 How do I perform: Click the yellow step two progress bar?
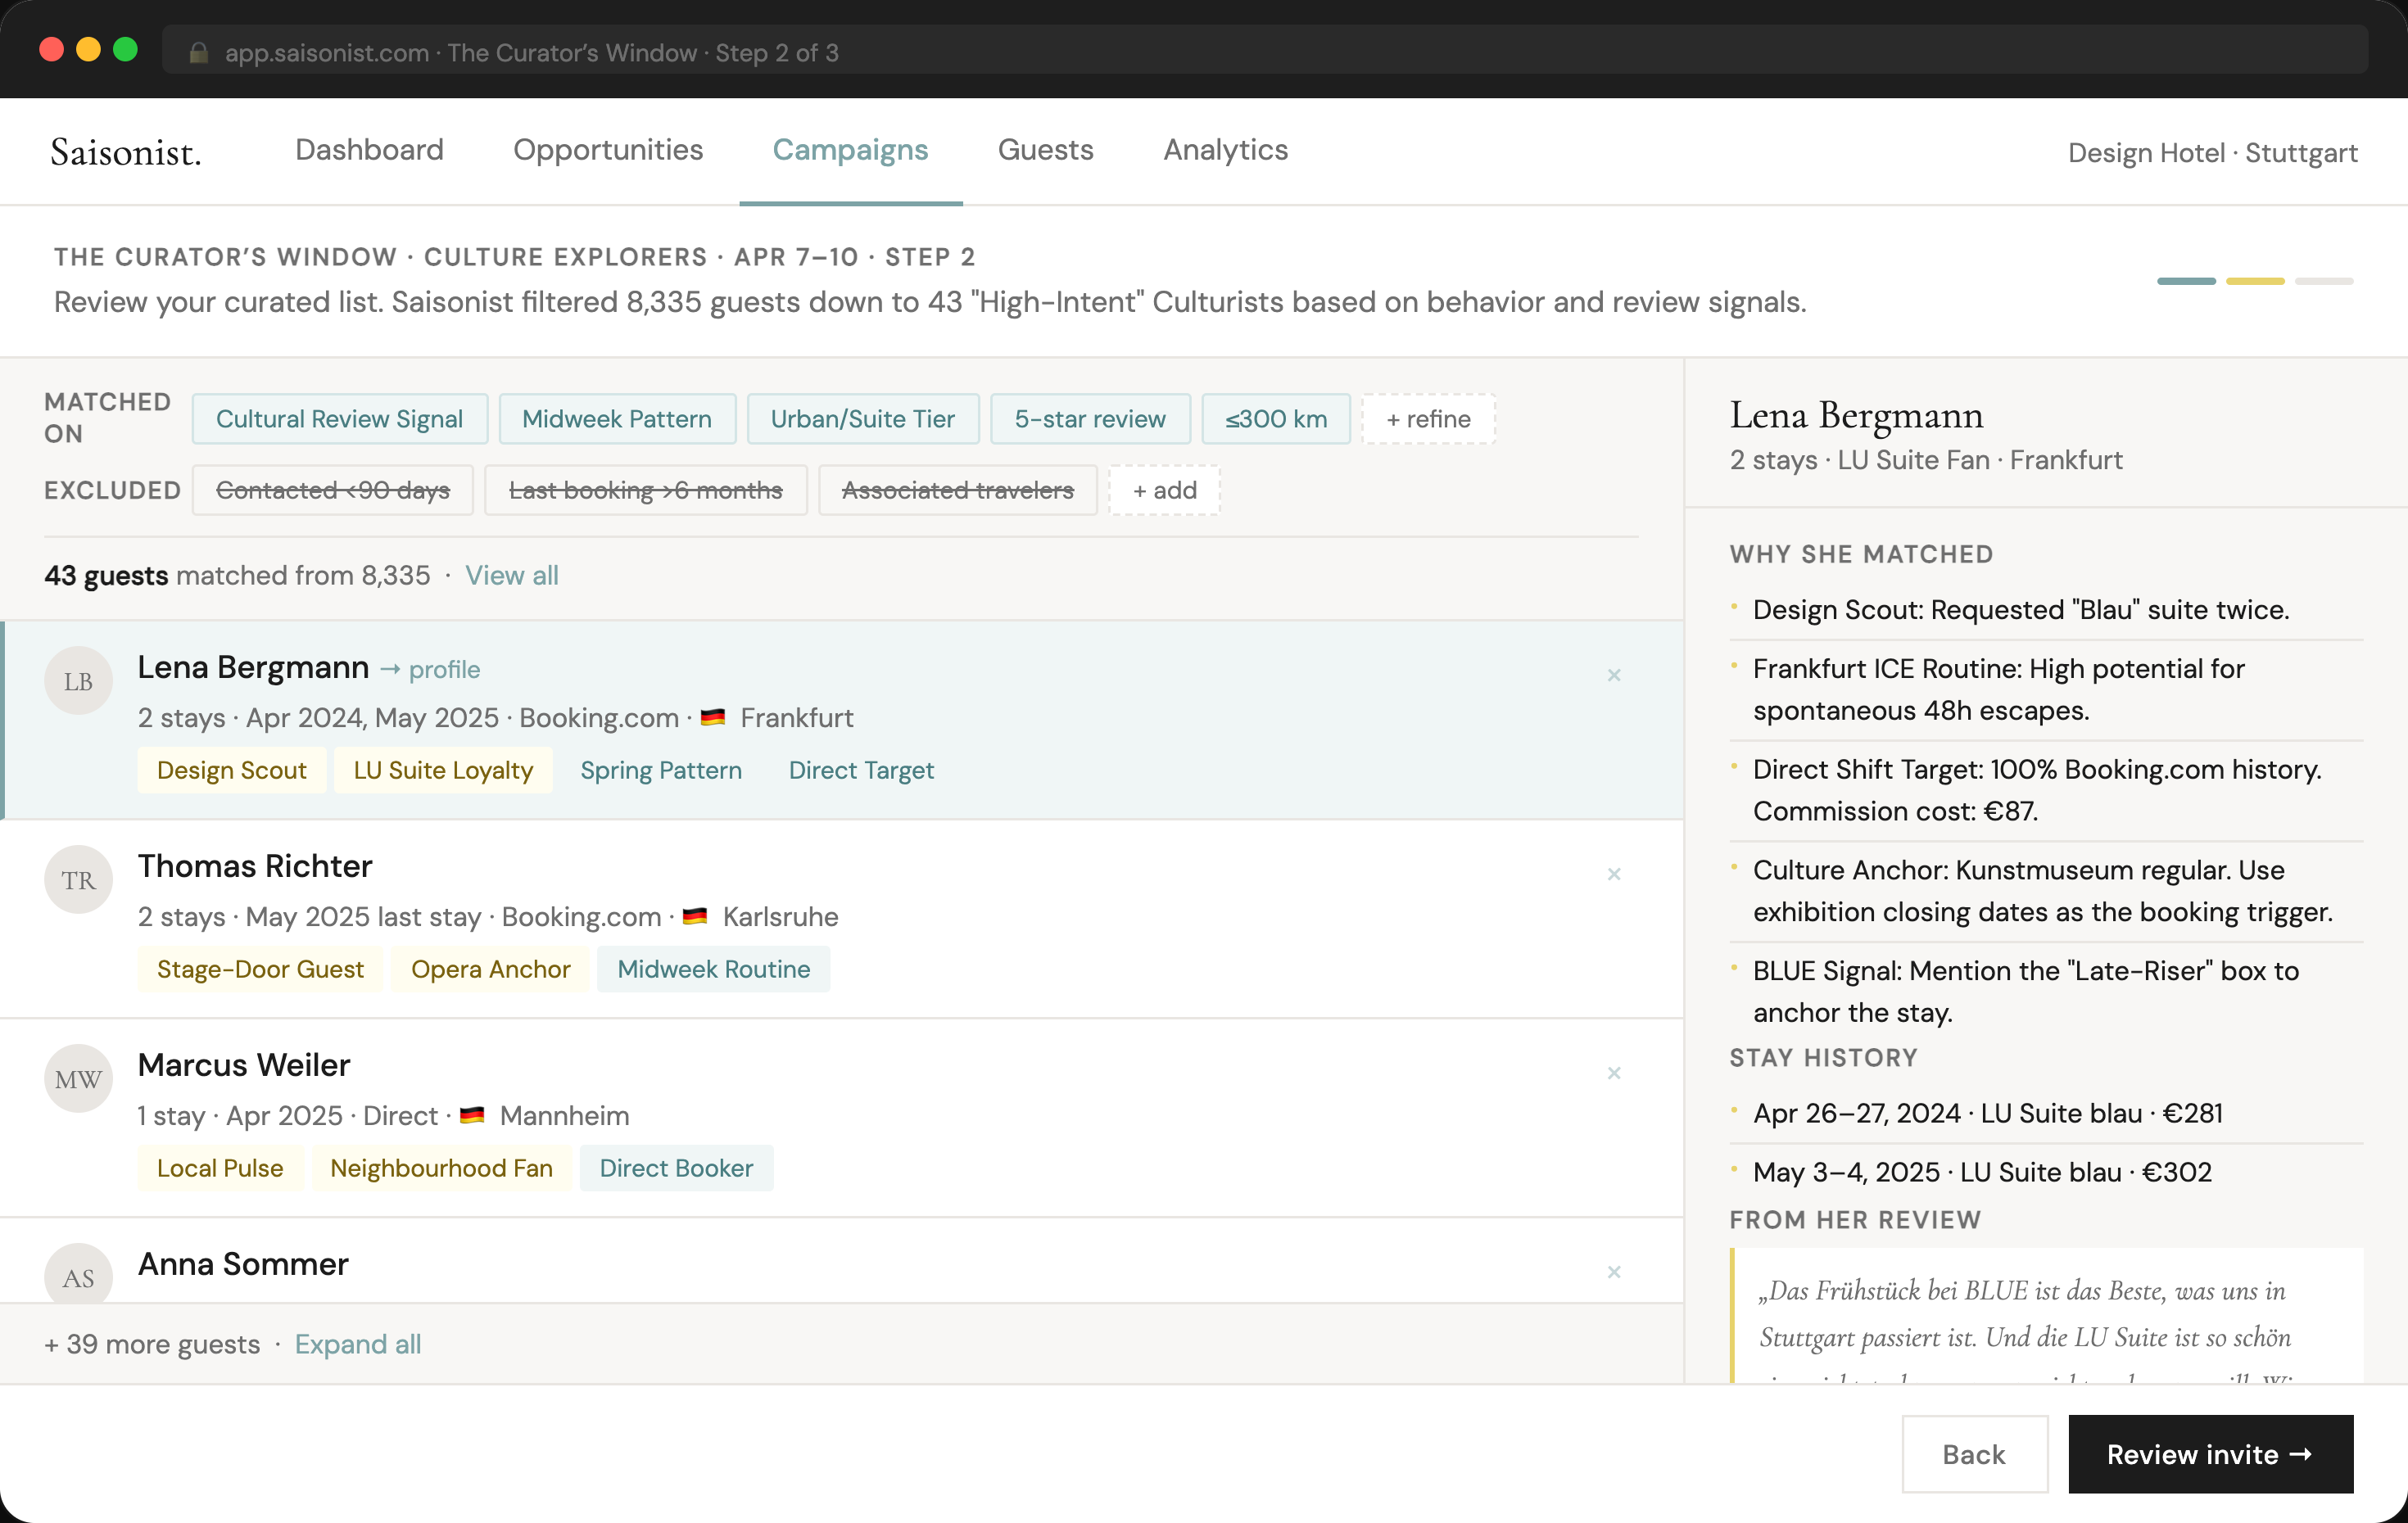[2254, 281]
